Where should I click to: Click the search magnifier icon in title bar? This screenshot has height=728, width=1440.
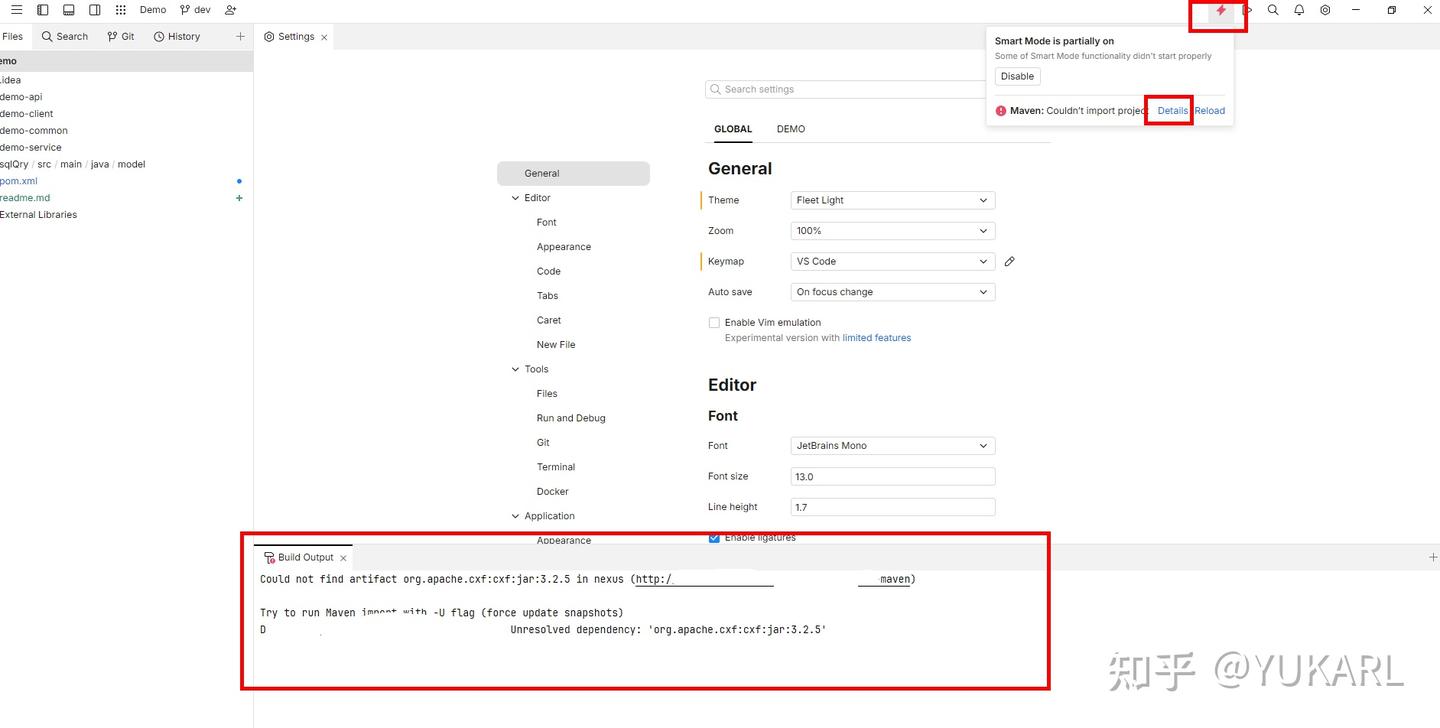pyautogui.click(x=1273, y=10)
